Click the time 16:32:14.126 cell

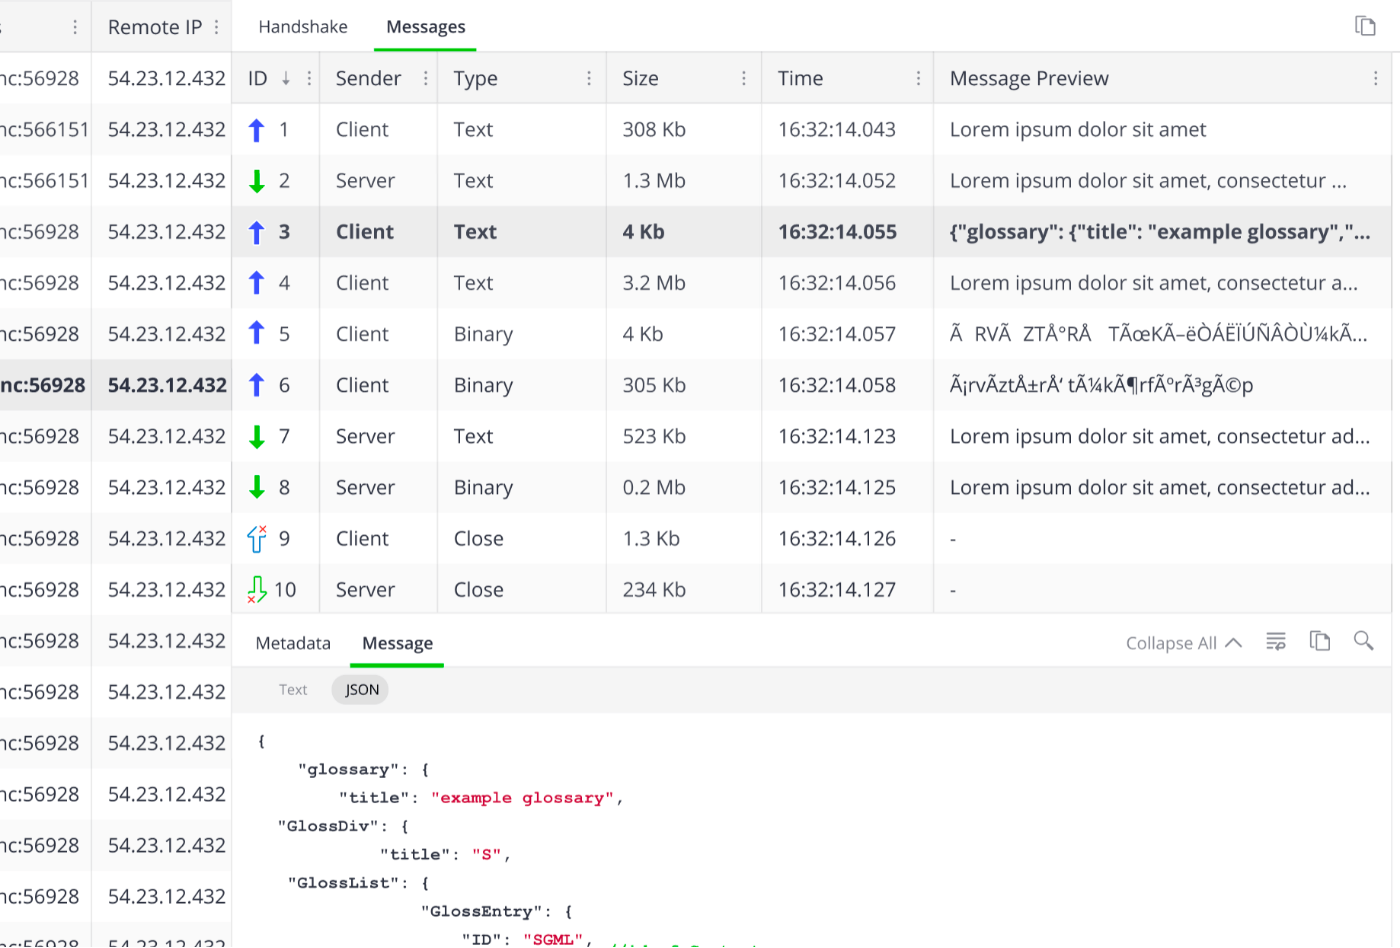click(x=837, y=539)
